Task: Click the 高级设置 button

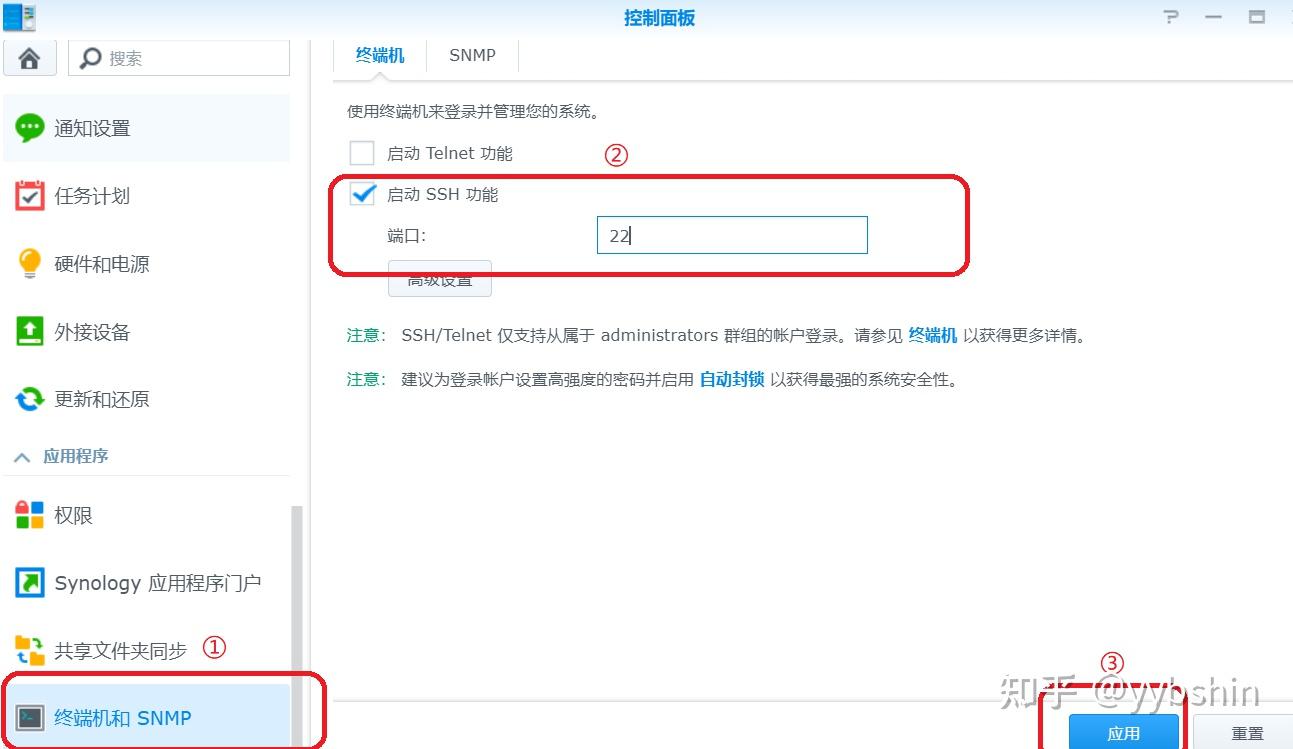Action: tap(439, 279)
